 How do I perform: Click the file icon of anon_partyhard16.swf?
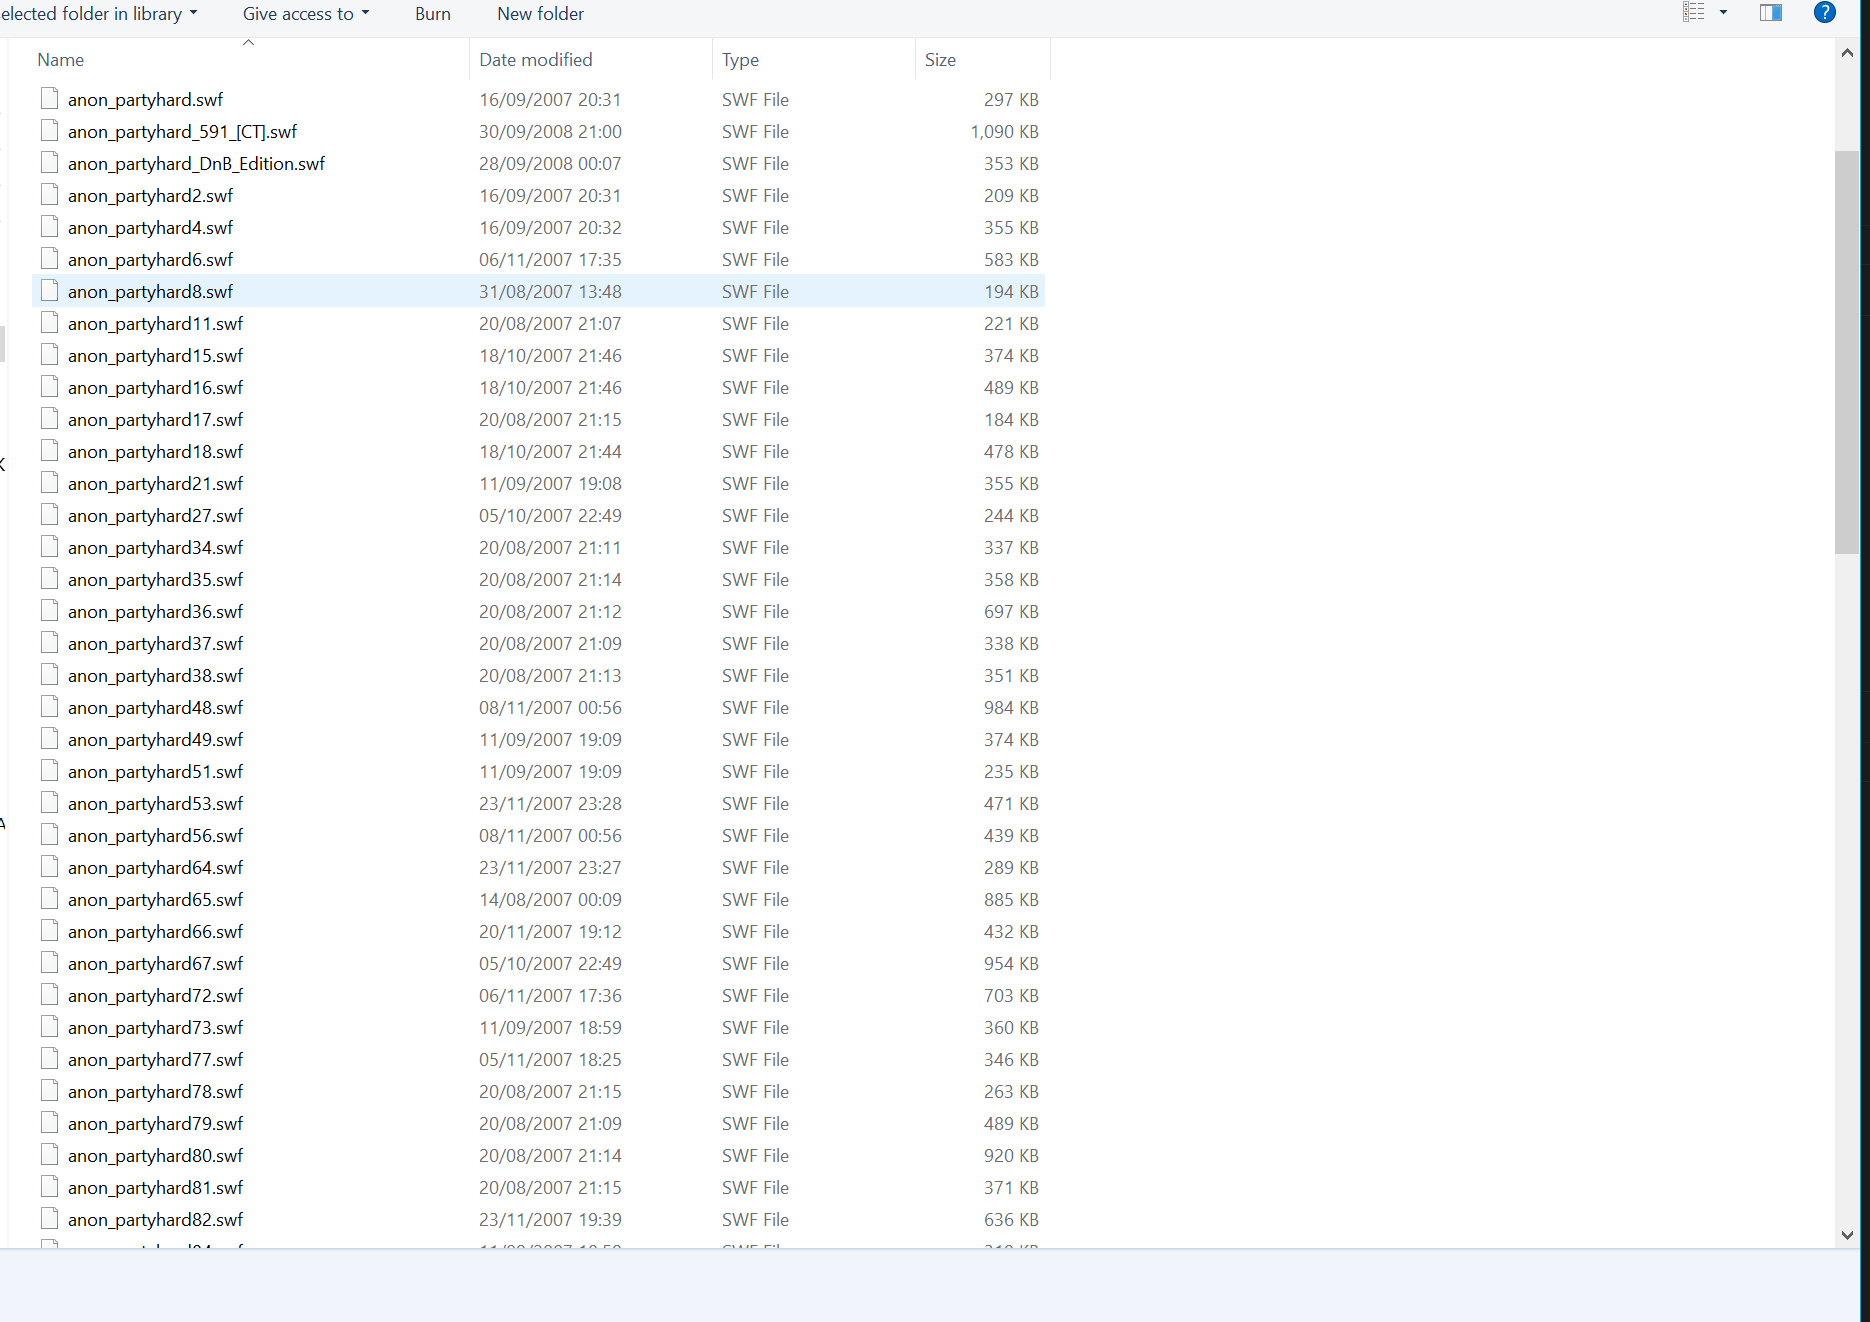(49, 386)
